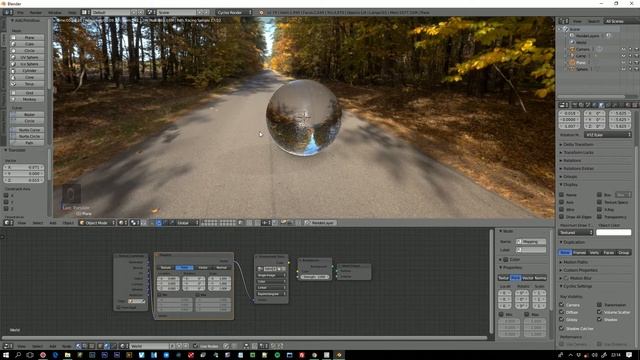Expand the Motion Paths panel
This screenshot has height=360, width=640.
click(x=576, y=262)
